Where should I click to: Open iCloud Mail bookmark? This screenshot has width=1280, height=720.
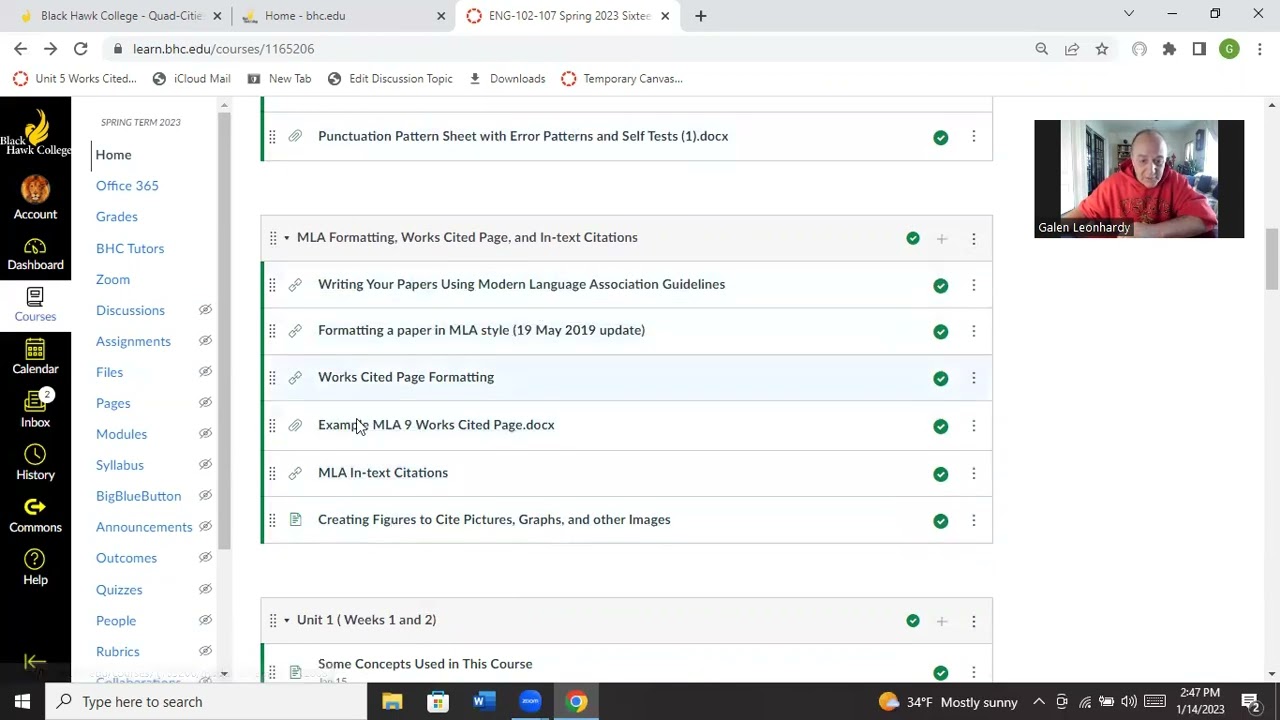(191, 78)
